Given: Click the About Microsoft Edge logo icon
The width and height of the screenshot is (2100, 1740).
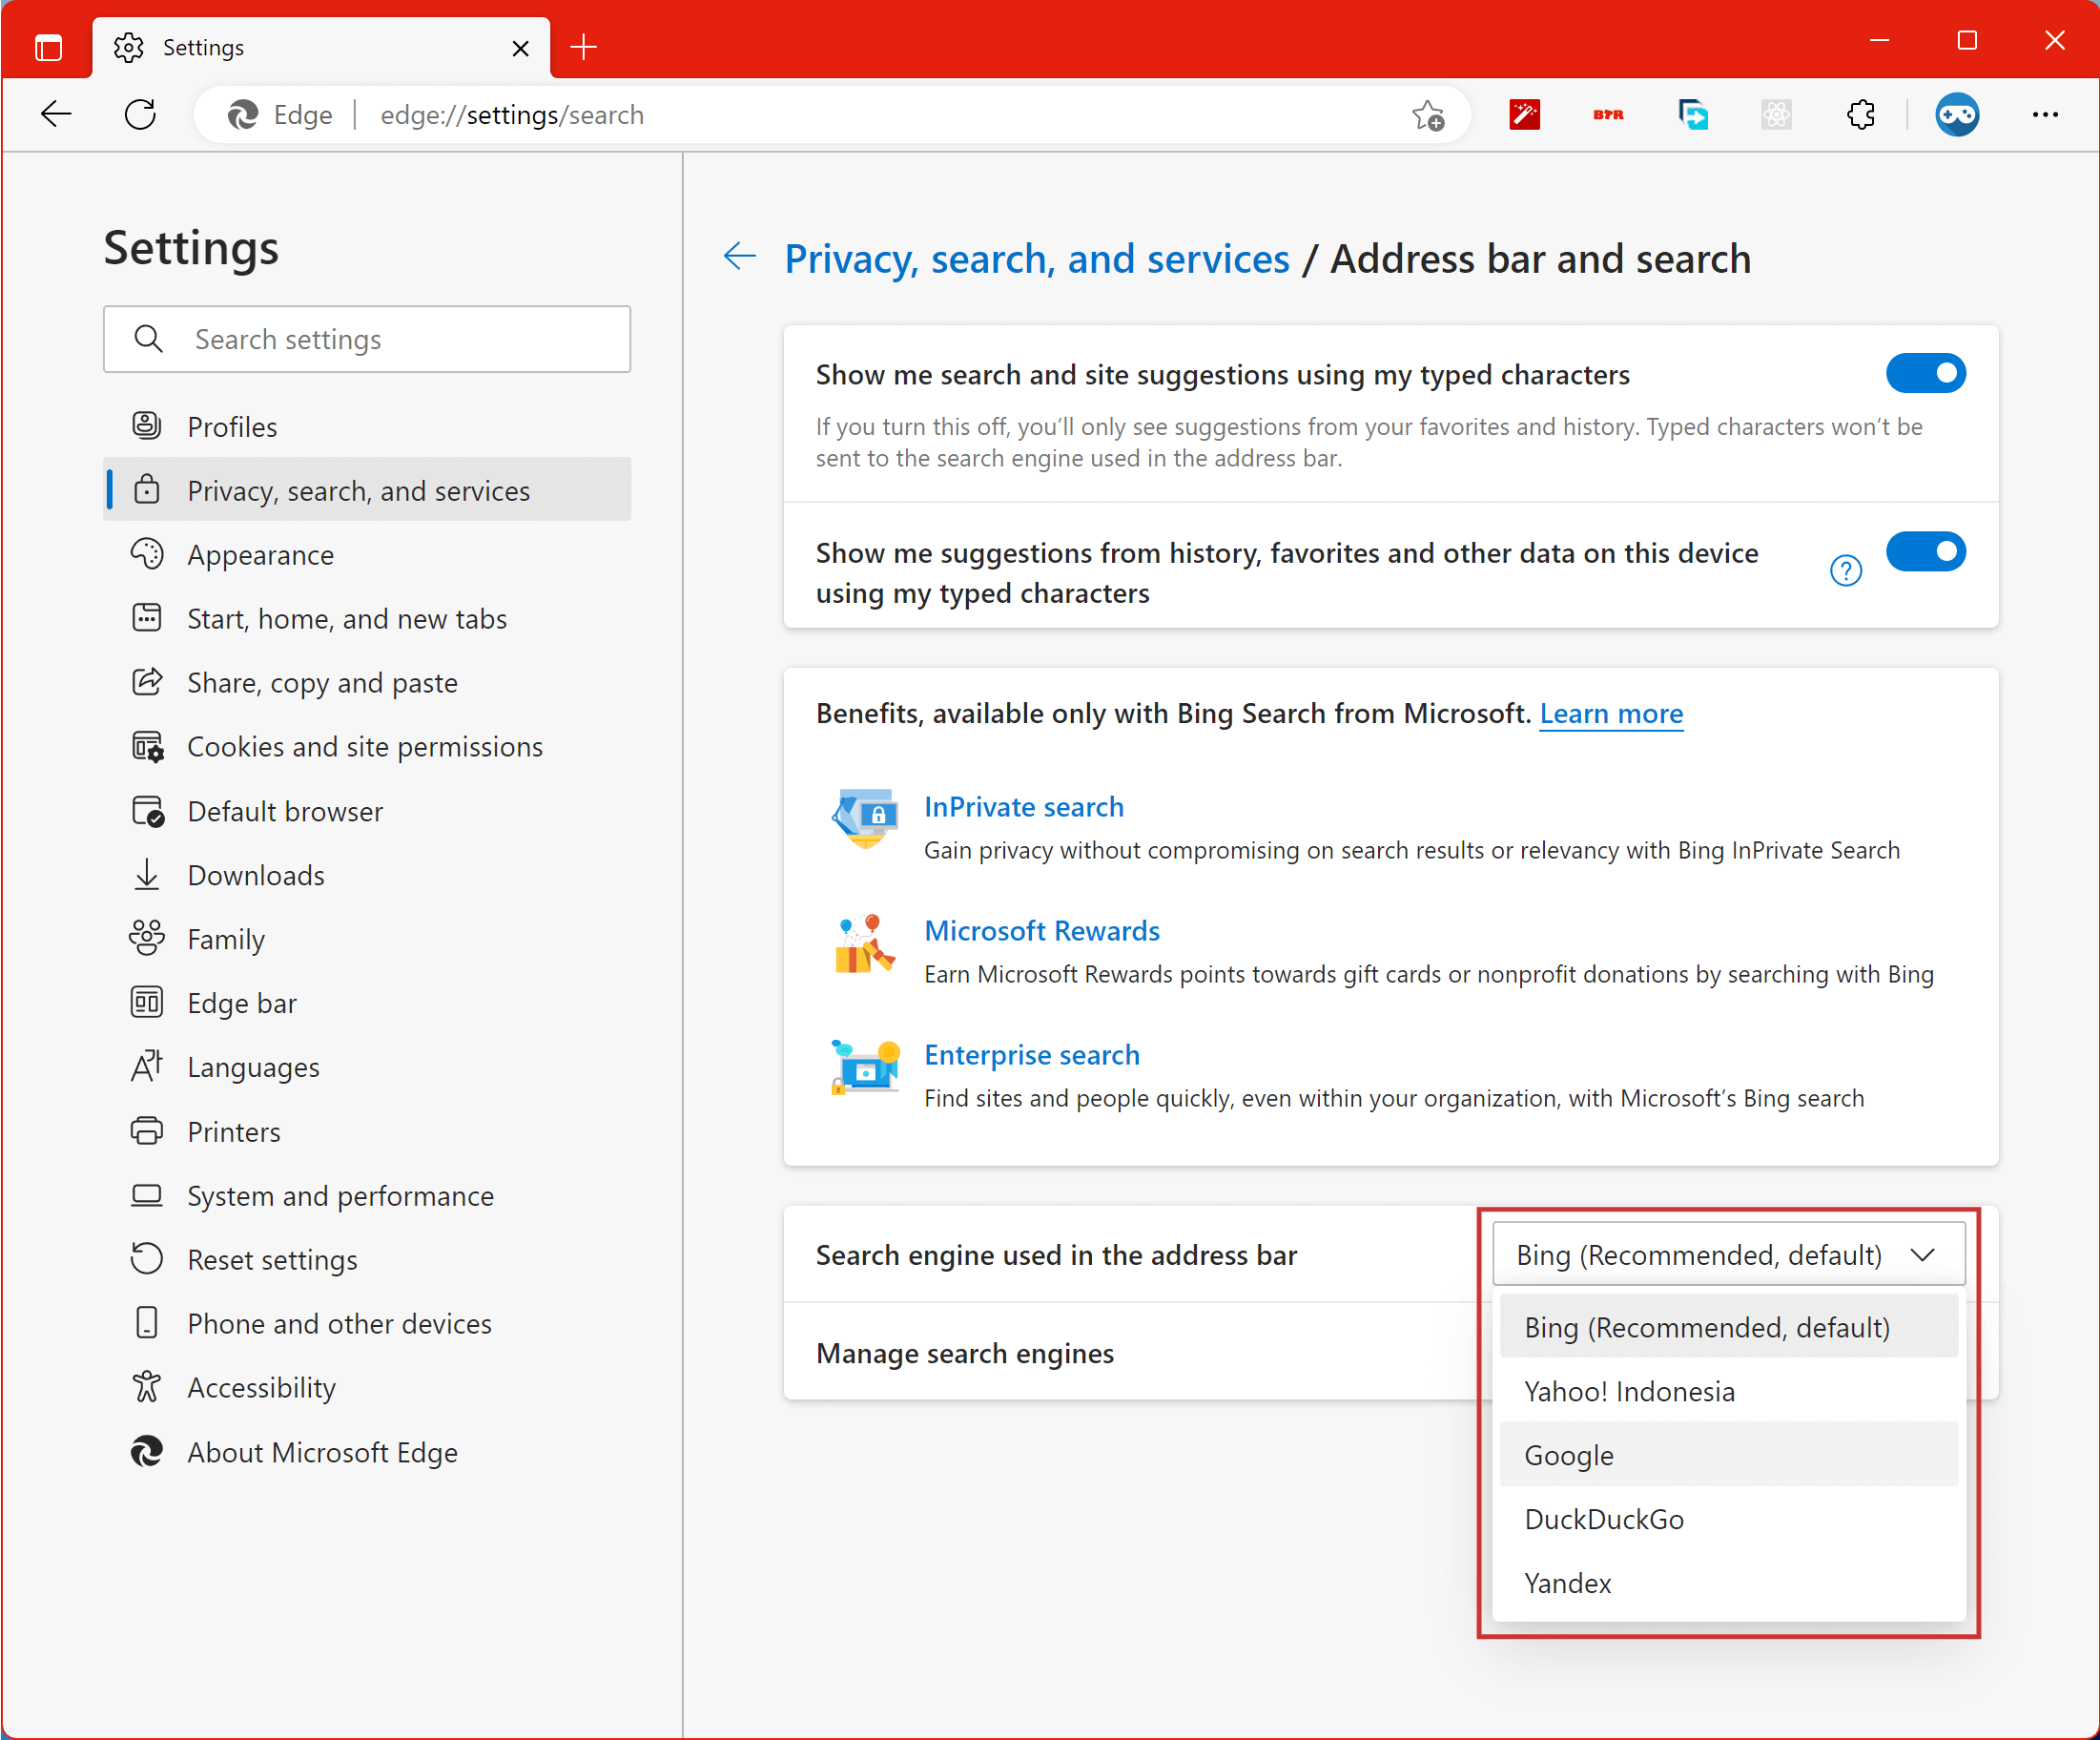Looking at the screenshot, I should [147, 1452].
